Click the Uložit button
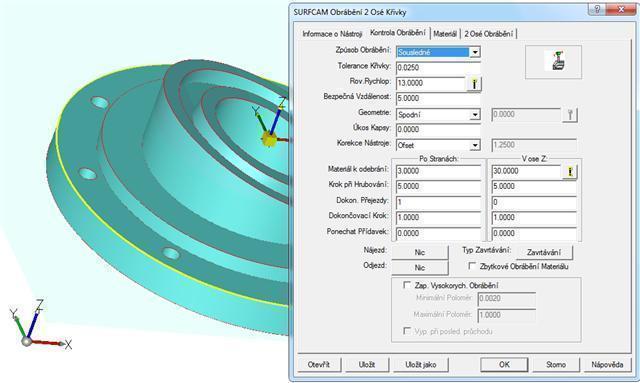640x383 pixels. [367, 365]
